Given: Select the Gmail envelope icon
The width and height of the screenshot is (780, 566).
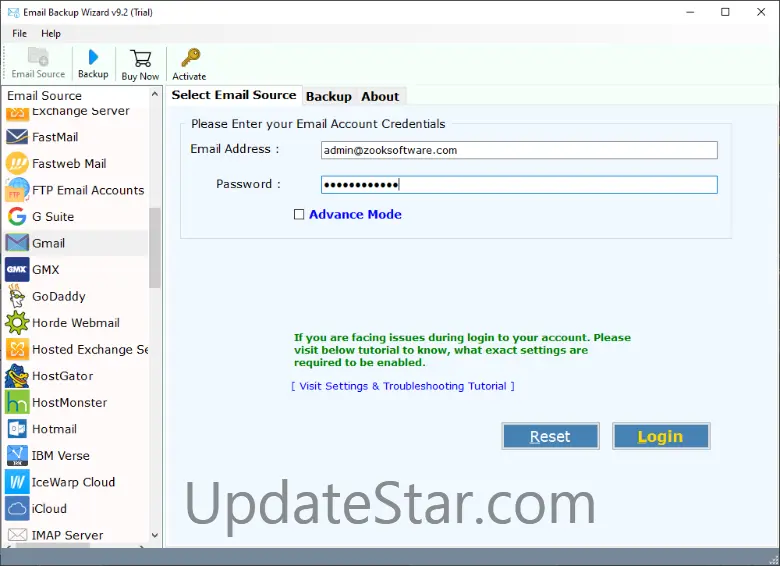Looking at the screenshot, I should [x=17, y=243].
